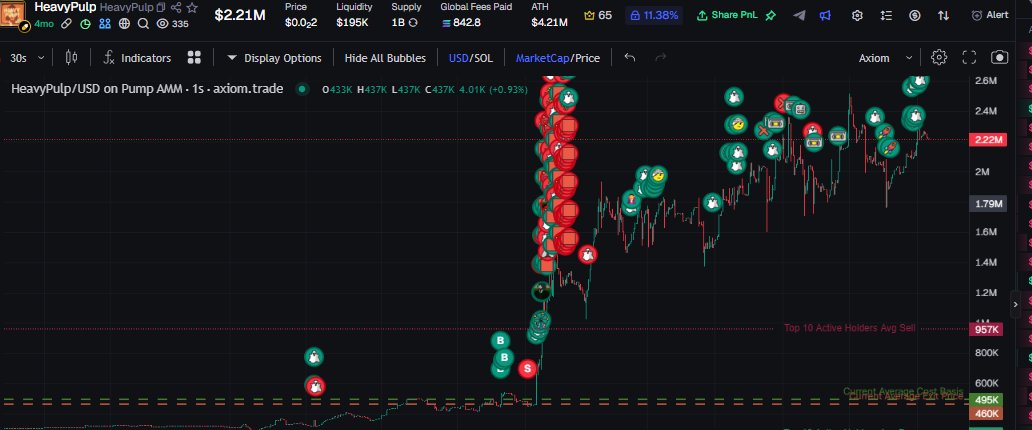This screenshot has height=430, width=1032.
Task: Click the pill link icon under token name
Action: tap(66, 24)
